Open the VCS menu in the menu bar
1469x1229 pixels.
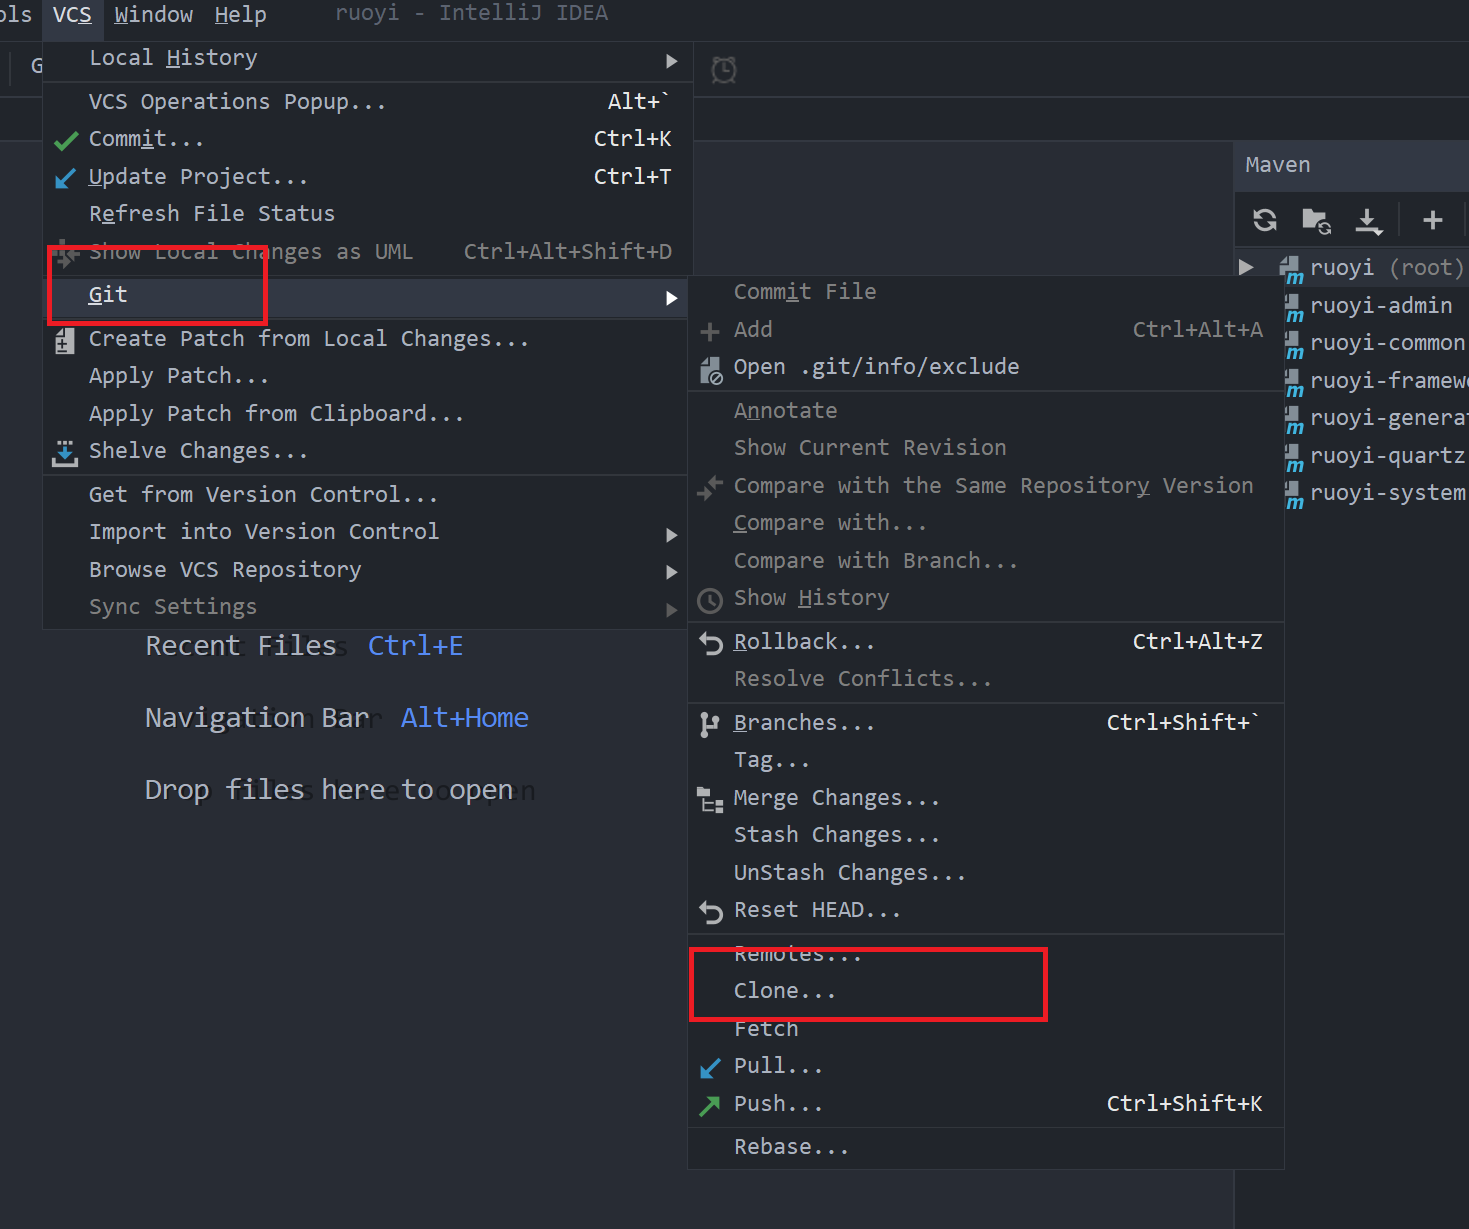point(72,15)
